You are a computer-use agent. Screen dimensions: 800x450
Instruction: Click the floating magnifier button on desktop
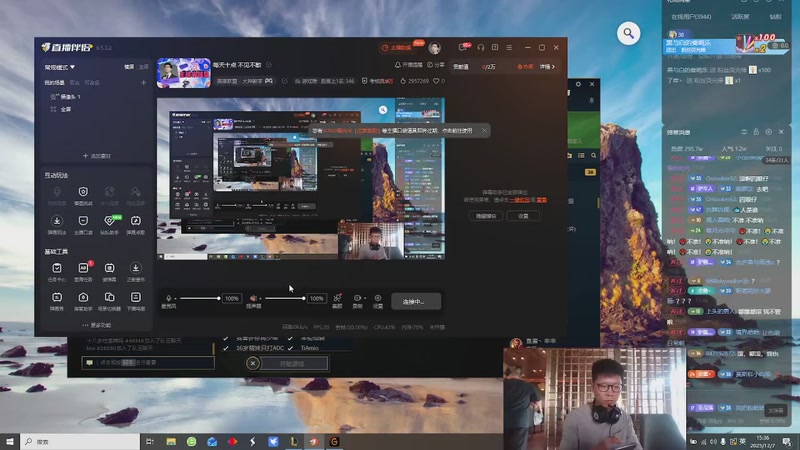coord(629,34)
